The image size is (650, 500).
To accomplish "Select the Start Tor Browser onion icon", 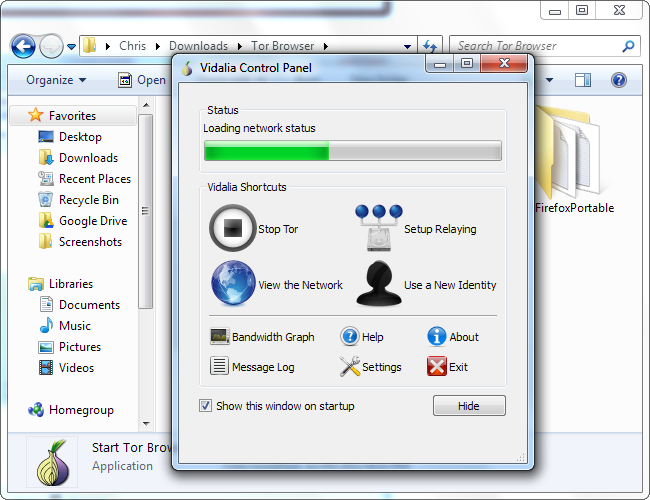I will tap(53, 462).
